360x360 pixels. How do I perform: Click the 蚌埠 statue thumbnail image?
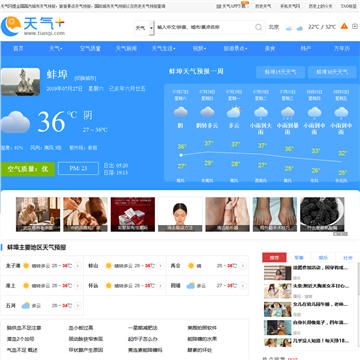pos(20,82)
